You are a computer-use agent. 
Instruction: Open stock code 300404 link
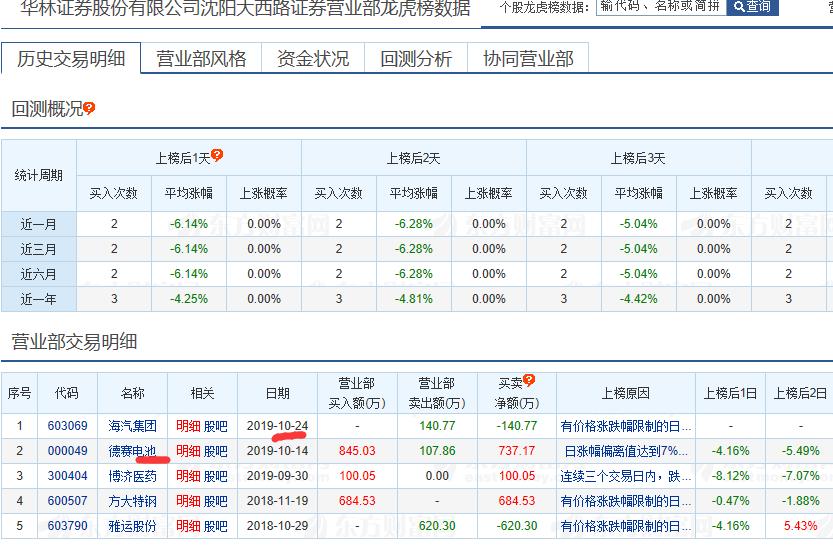pyautogui.click(x=67, y=476)
